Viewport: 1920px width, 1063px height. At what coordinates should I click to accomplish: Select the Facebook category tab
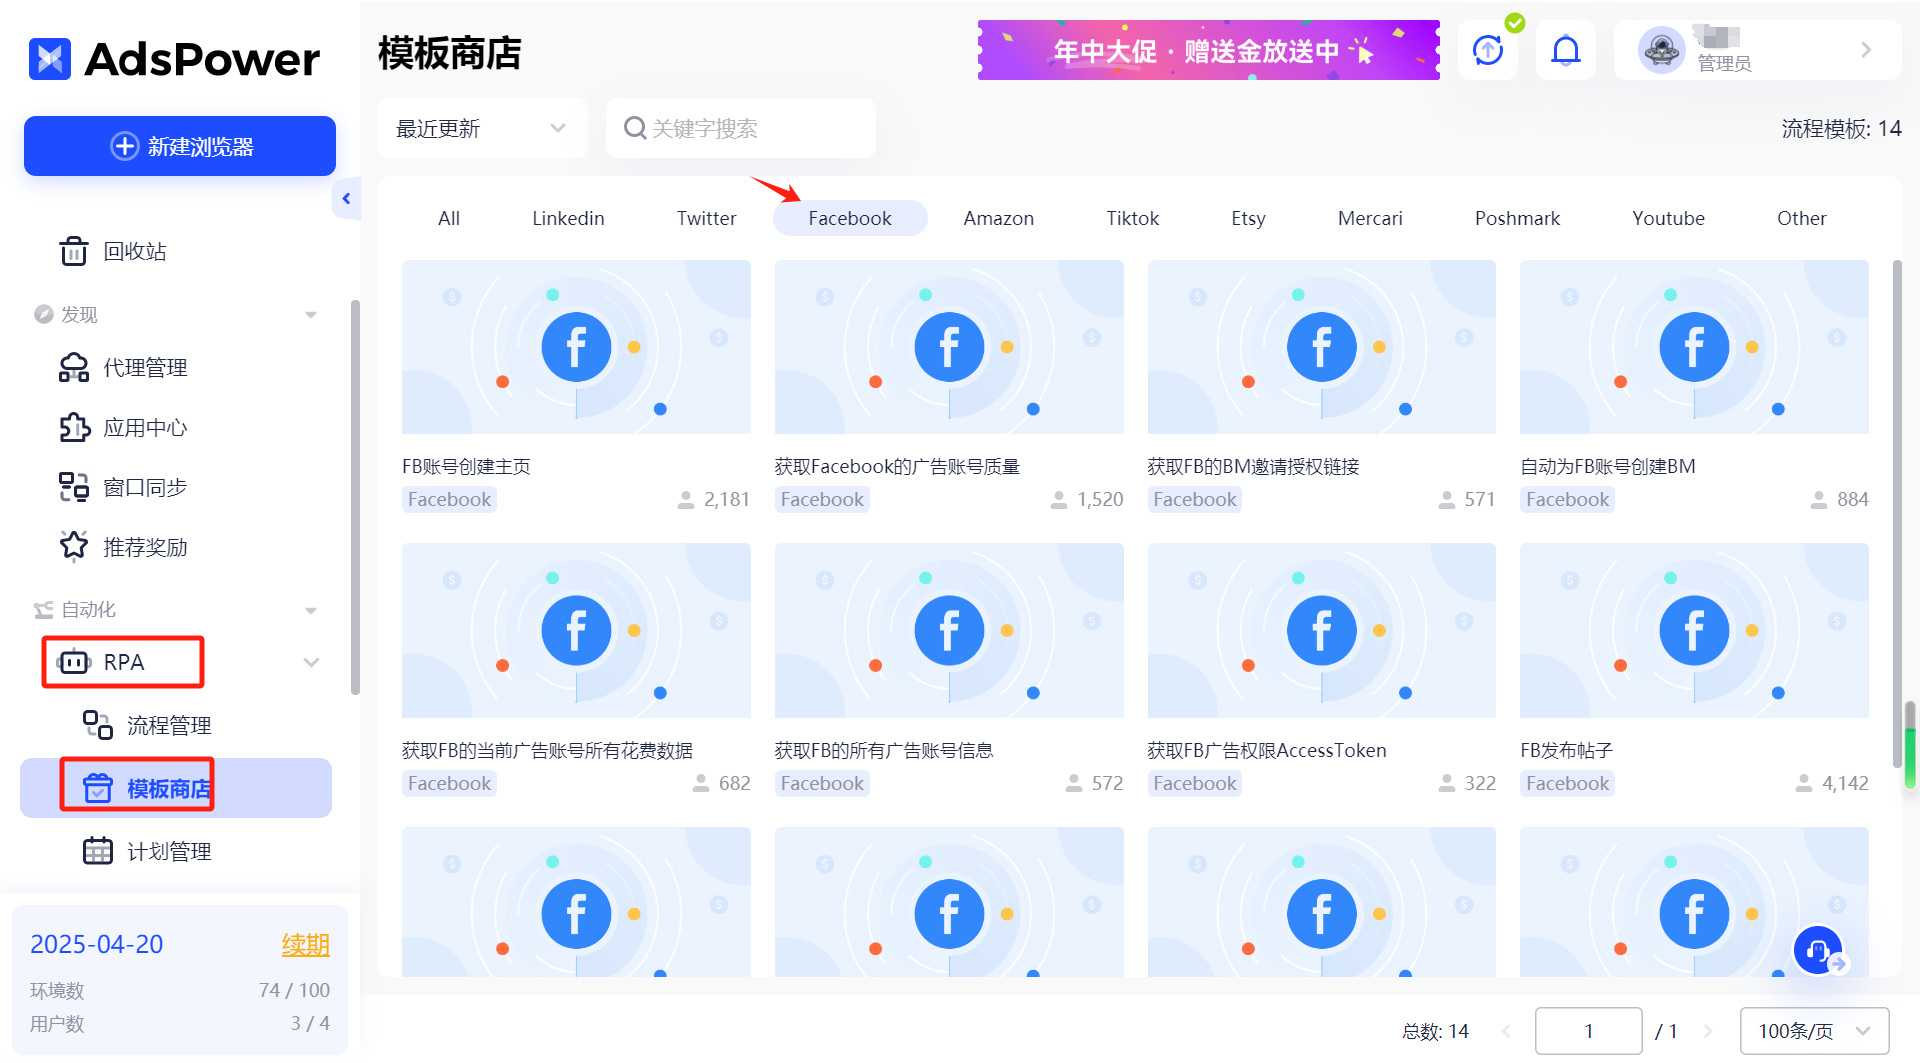click(x=850, y=218)
